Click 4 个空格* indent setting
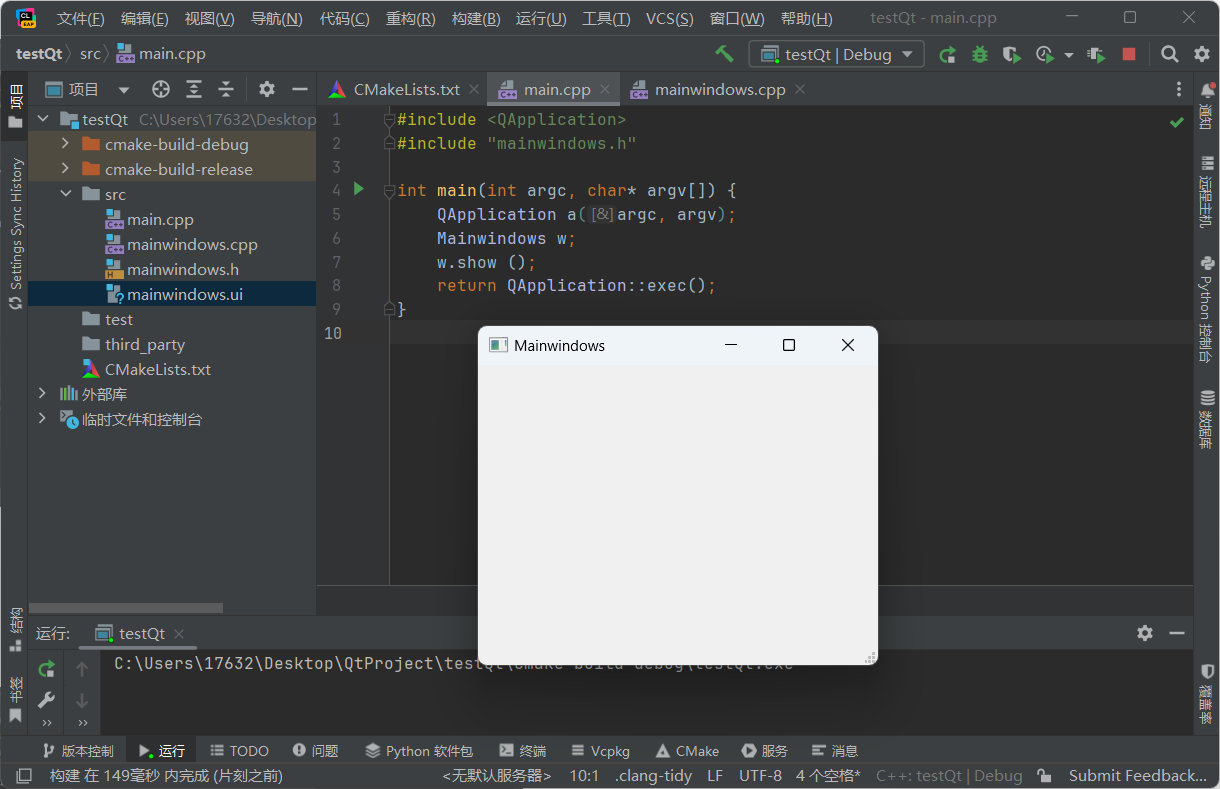 (x=828, y=776)
